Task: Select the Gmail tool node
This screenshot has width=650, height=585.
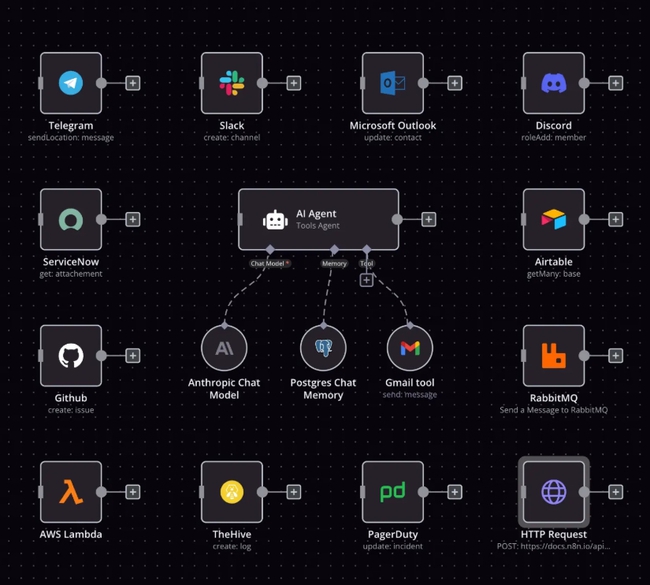Action: tap(410, 348)
